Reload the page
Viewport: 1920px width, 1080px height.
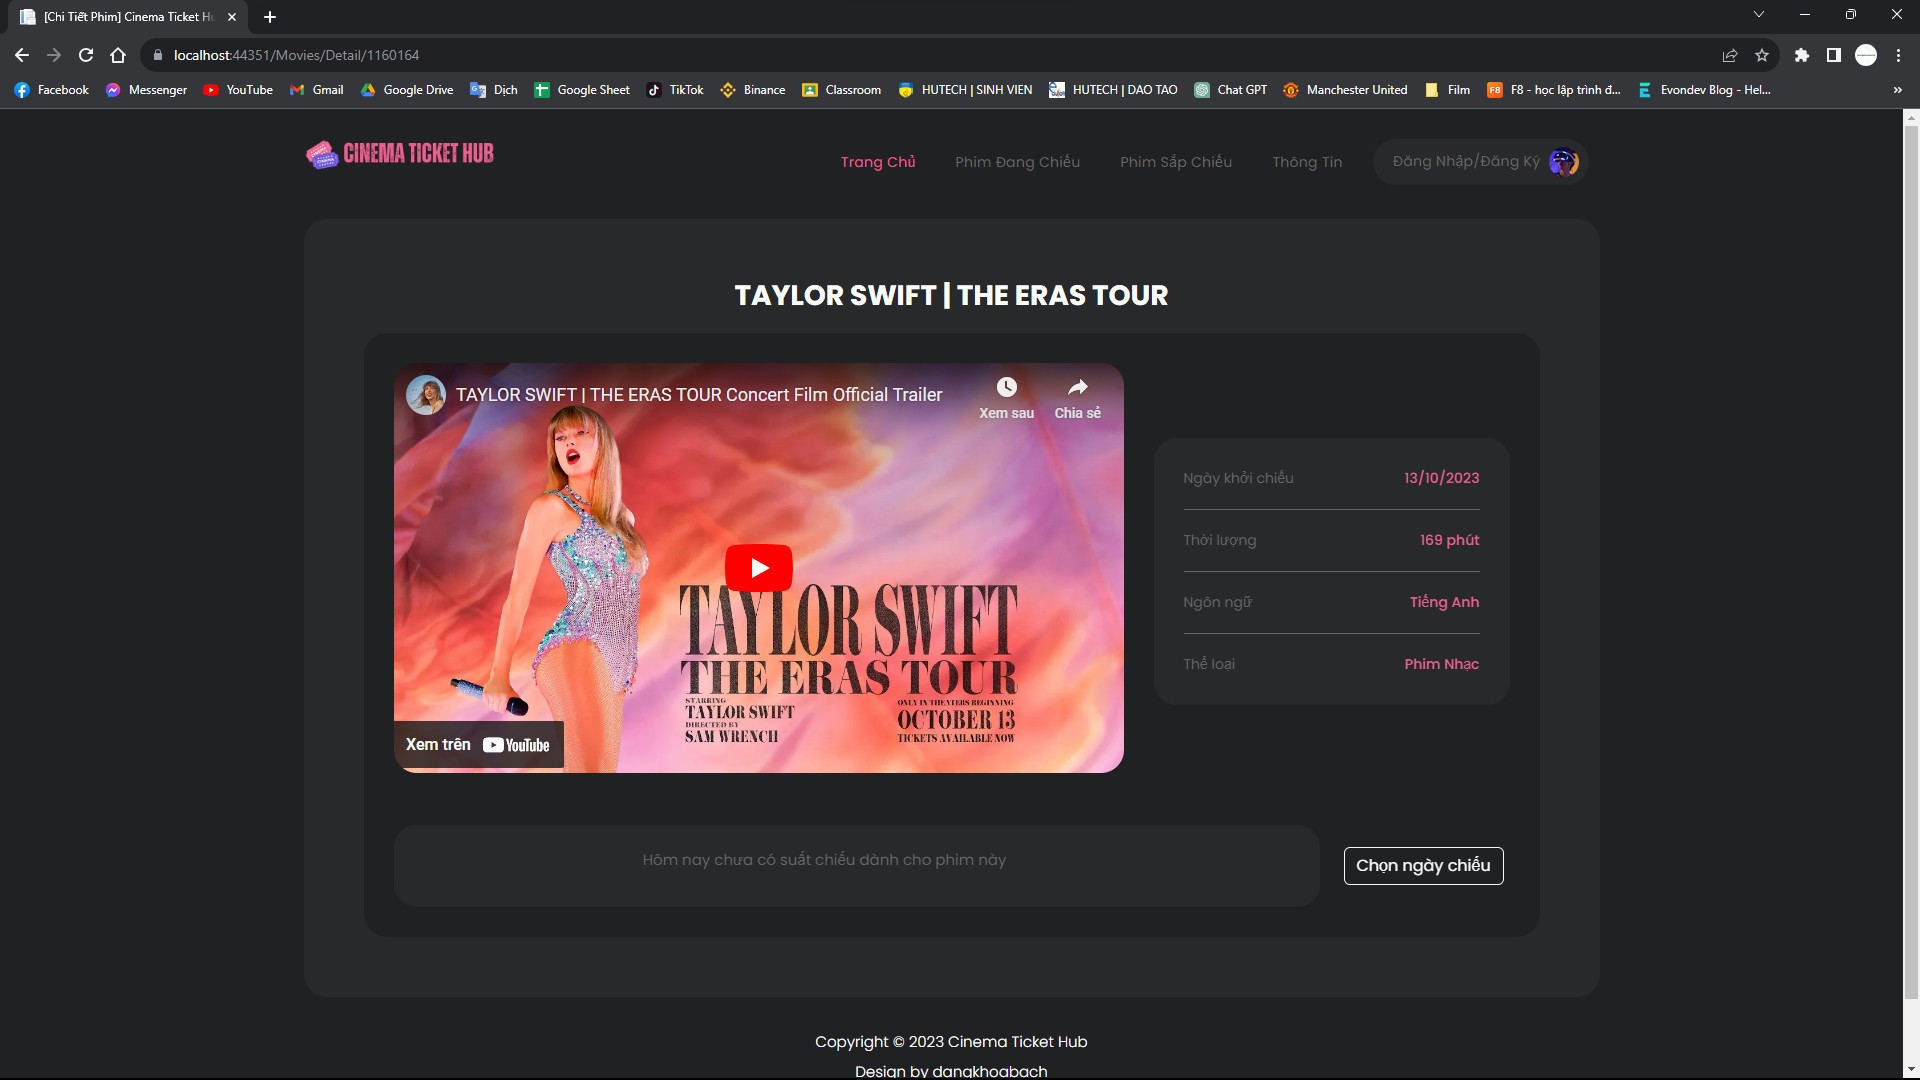(x=86, y=55)
